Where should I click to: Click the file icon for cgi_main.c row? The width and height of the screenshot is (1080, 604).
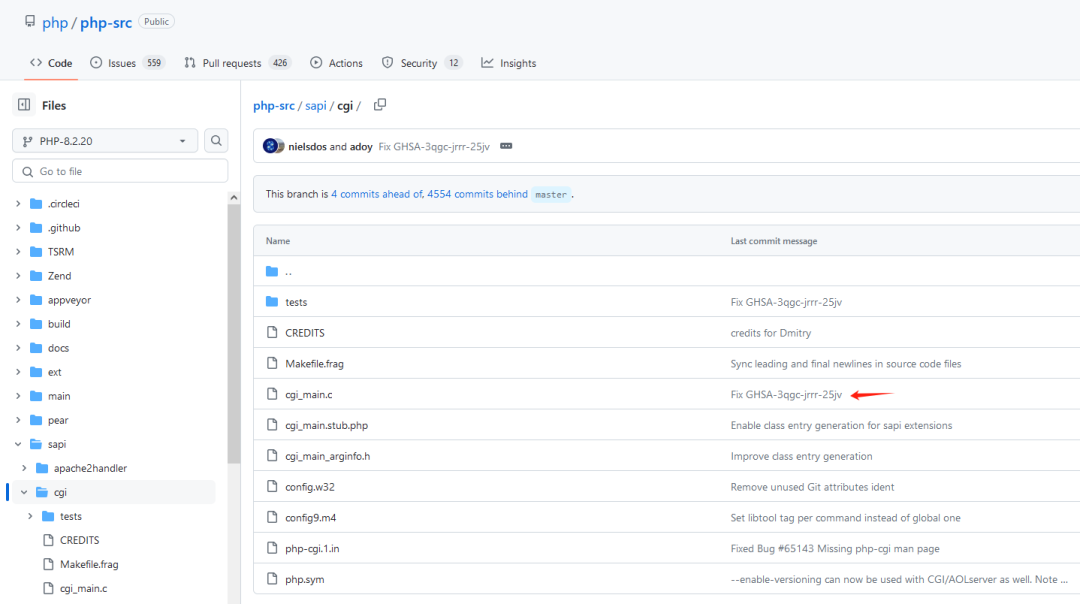point(272,394)
